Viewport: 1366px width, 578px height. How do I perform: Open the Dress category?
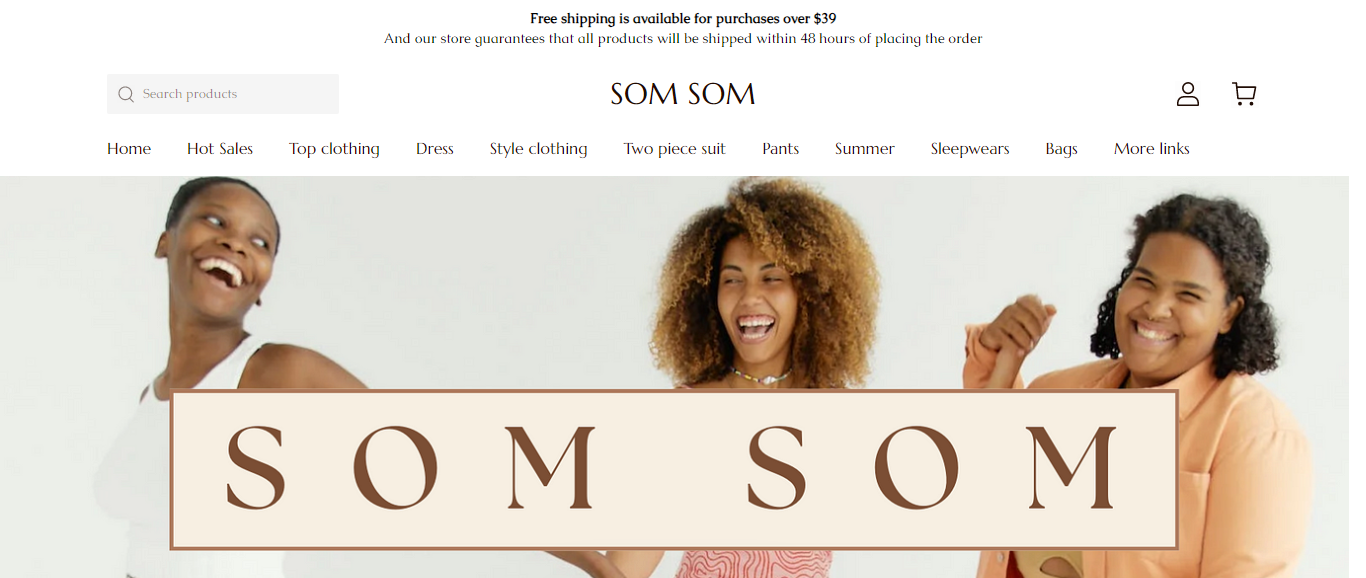pyautogui.click(x=435, y=149)
